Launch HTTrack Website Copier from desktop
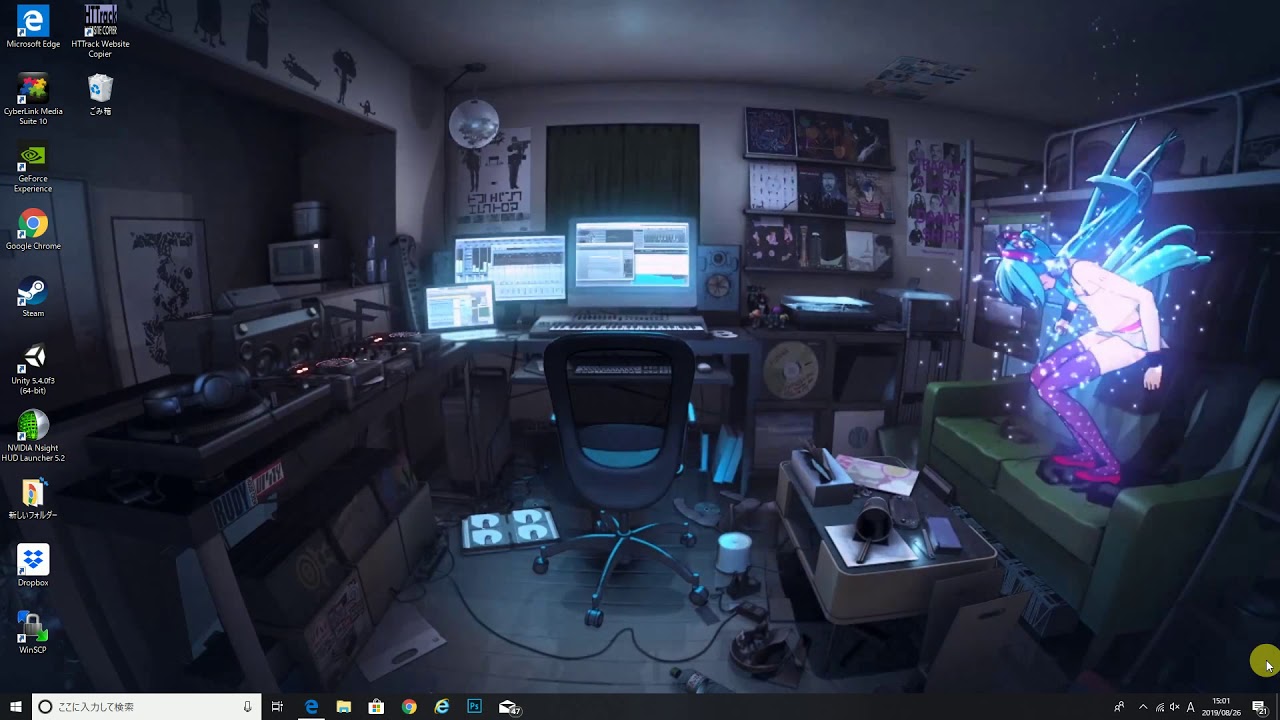 click(x=100, y=32)
